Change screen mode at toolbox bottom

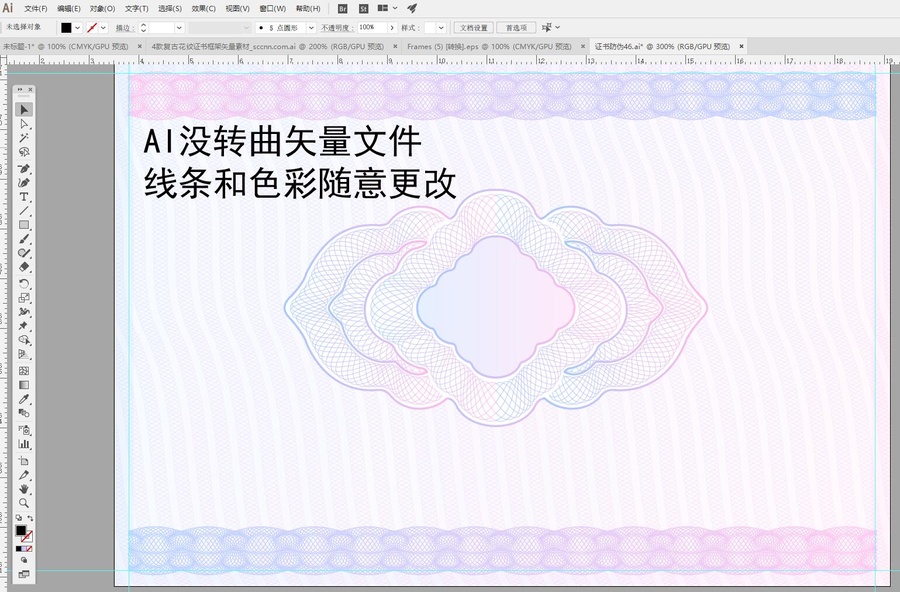pos(24,574)
